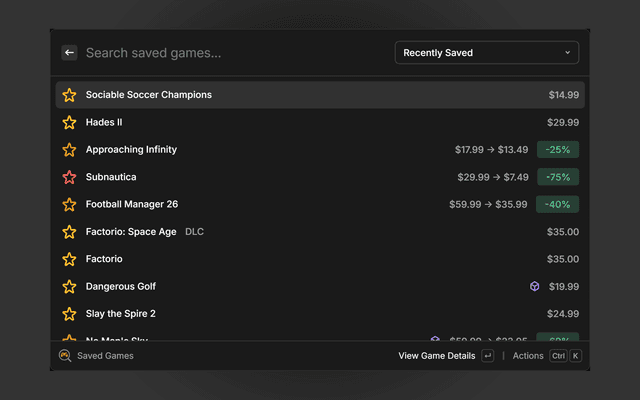Click the star icon for Factorio: Space Age
The image size is (640, 400).
pyautogui.click(x=69, y=232)
